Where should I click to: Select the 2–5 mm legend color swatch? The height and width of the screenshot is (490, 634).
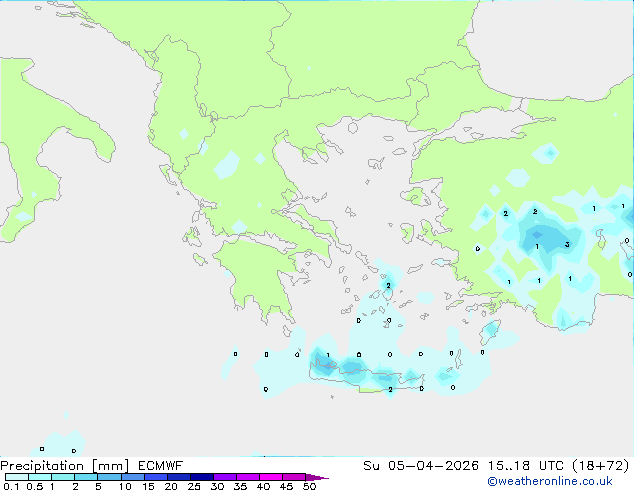[x=86, y=477]
